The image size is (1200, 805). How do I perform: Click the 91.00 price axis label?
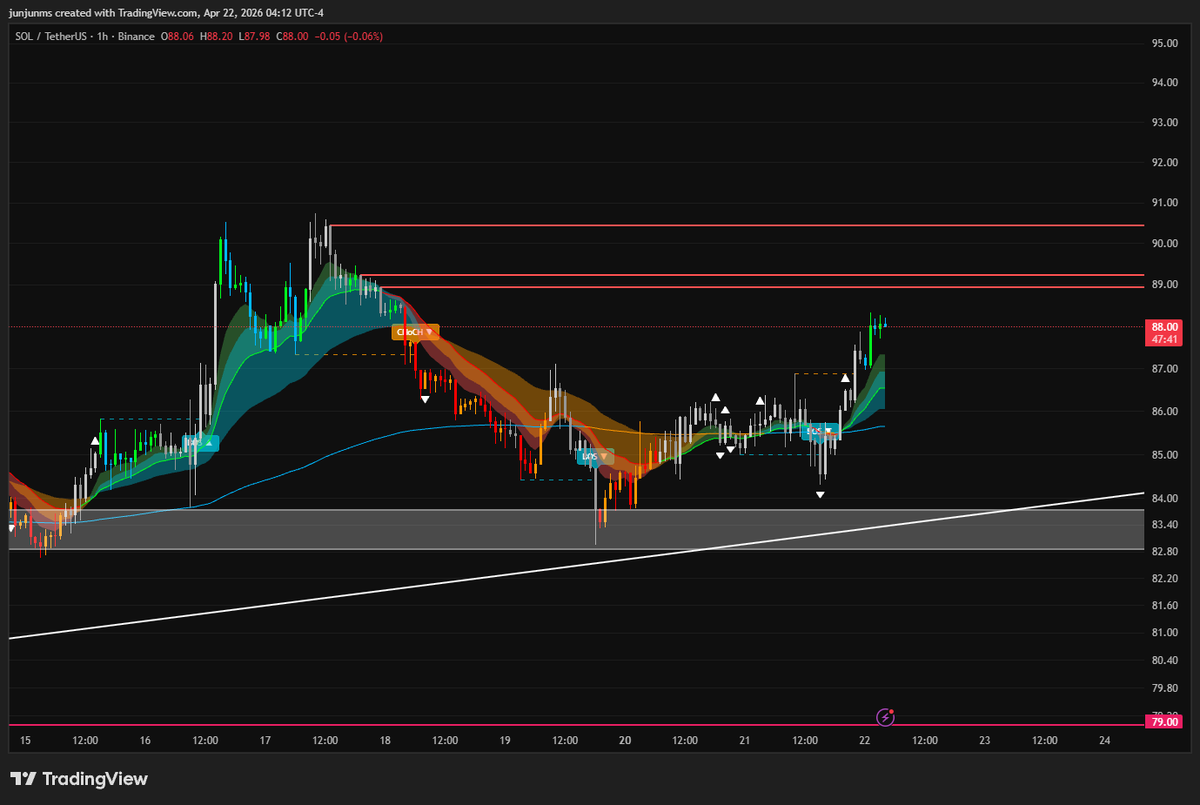1164,203
